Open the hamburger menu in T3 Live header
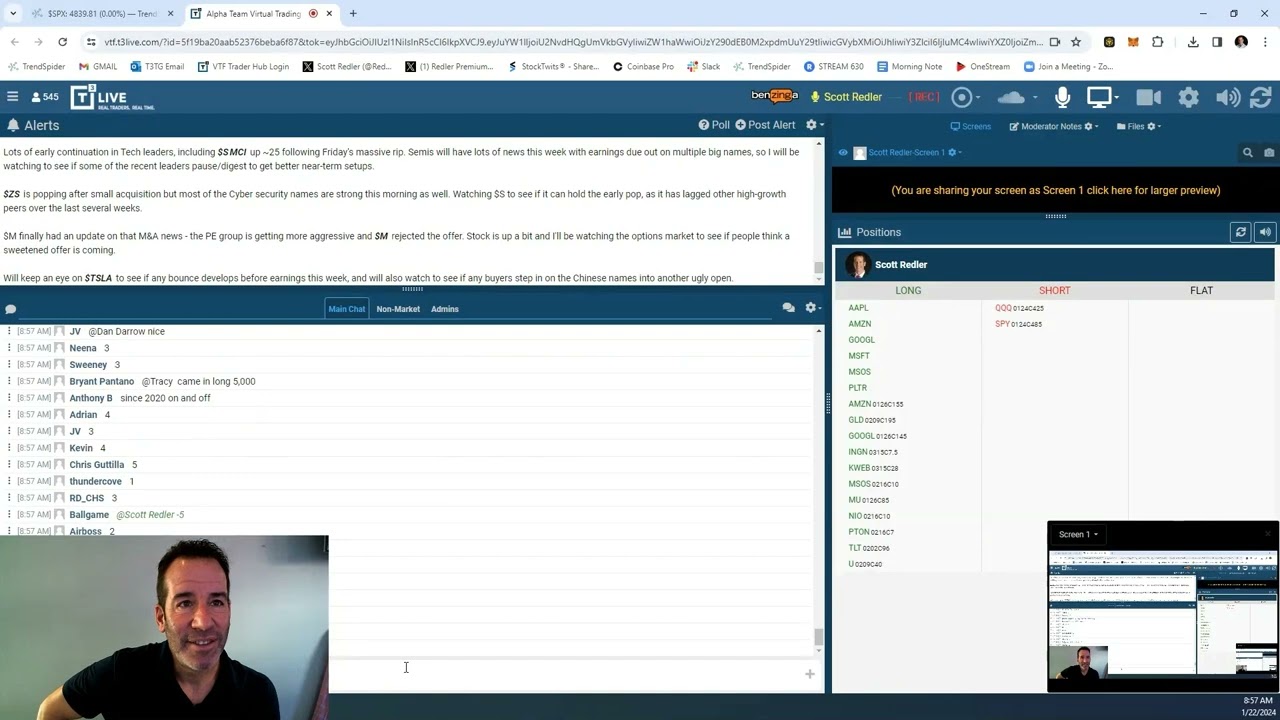 coord(12,97)
